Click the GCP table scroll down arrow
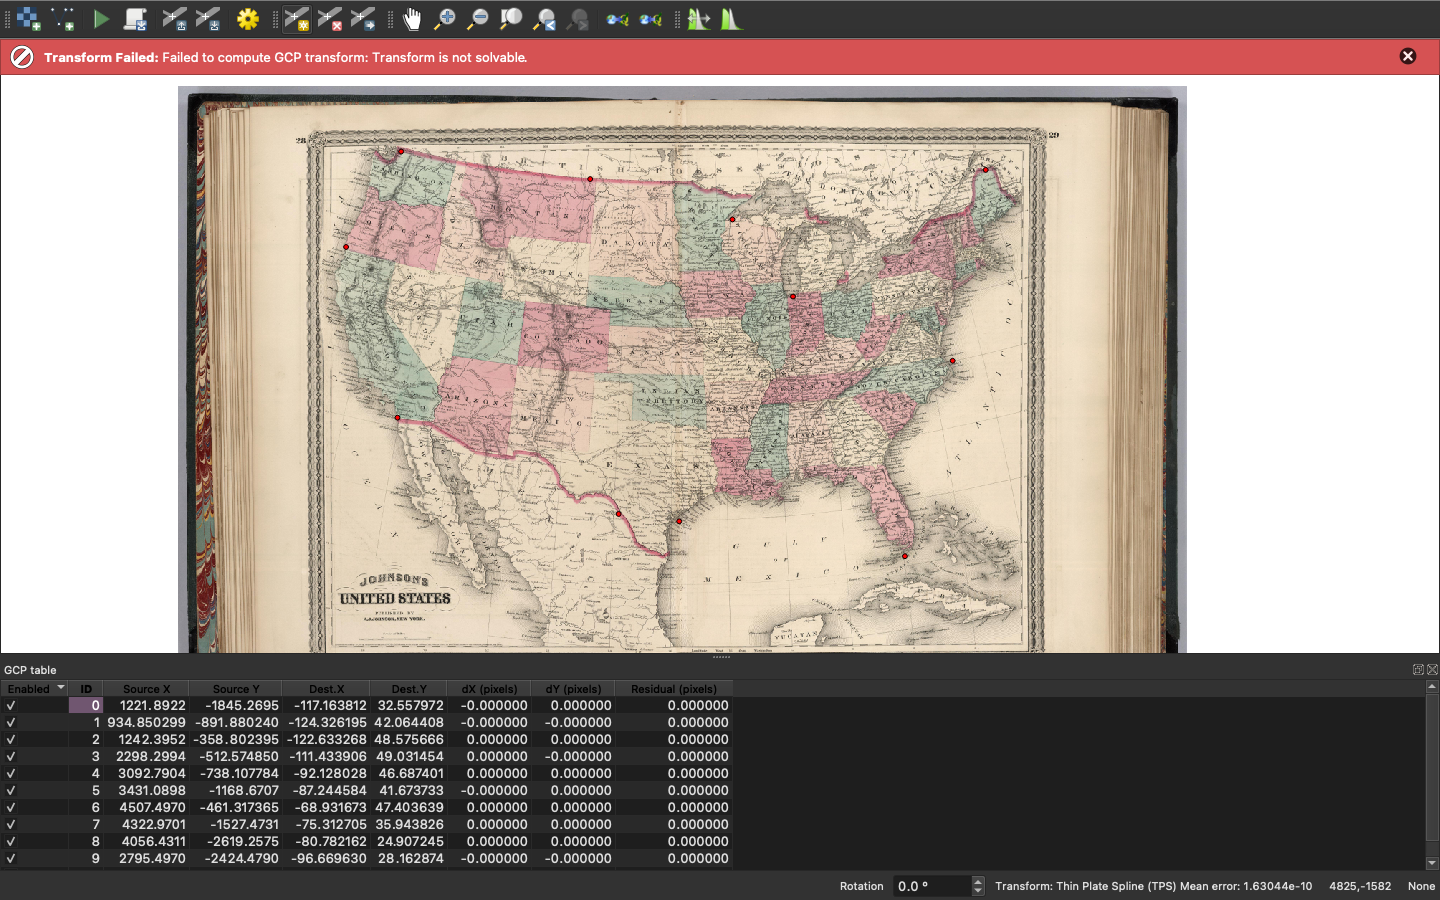 (x=1432, y=863)
